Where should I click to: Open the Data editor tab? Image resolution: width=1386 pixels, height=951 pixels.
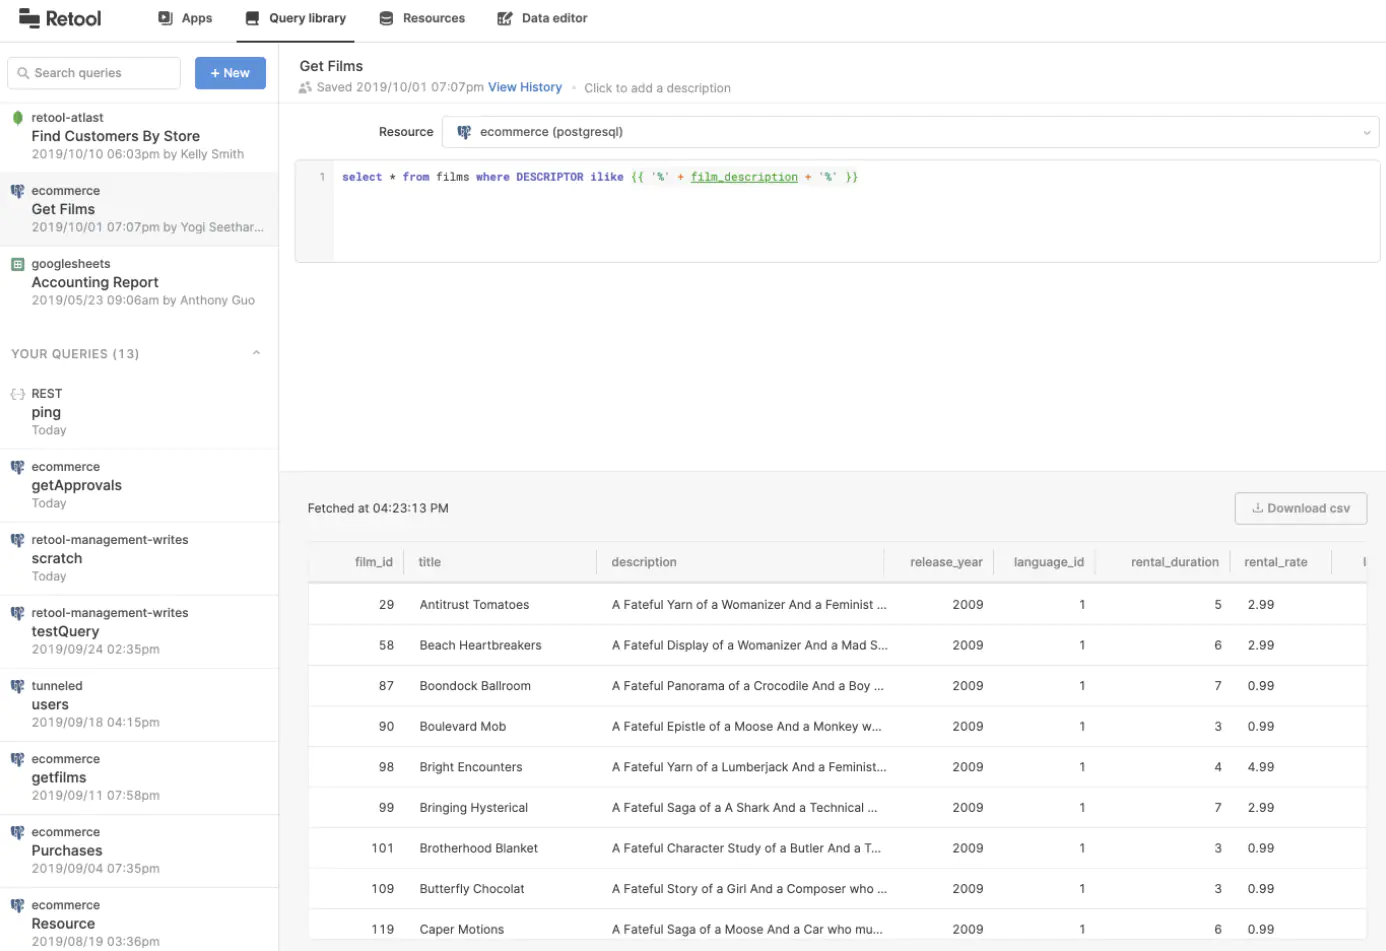[542, 18]
